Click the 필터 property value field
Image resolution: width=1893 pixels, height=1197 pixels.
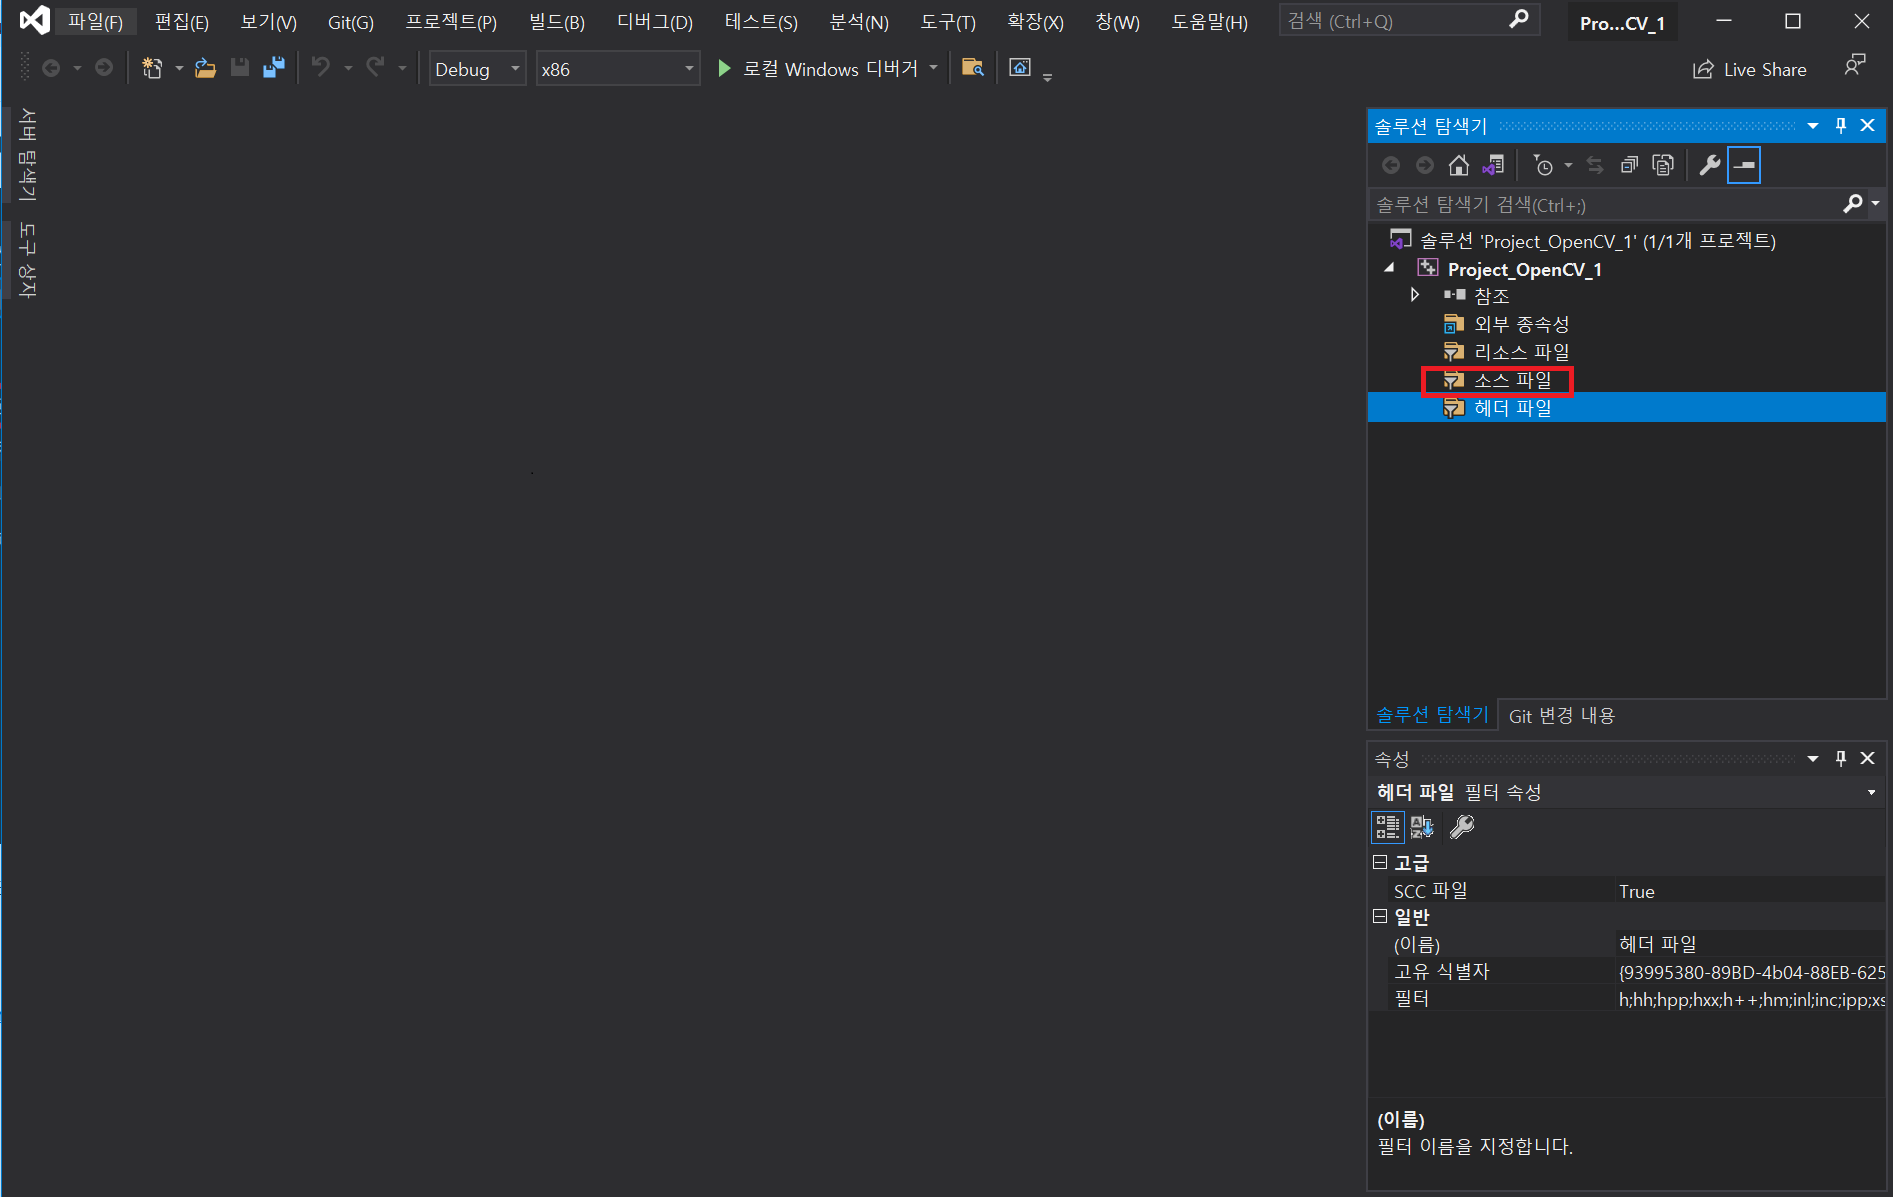(x=1750, y=999)
